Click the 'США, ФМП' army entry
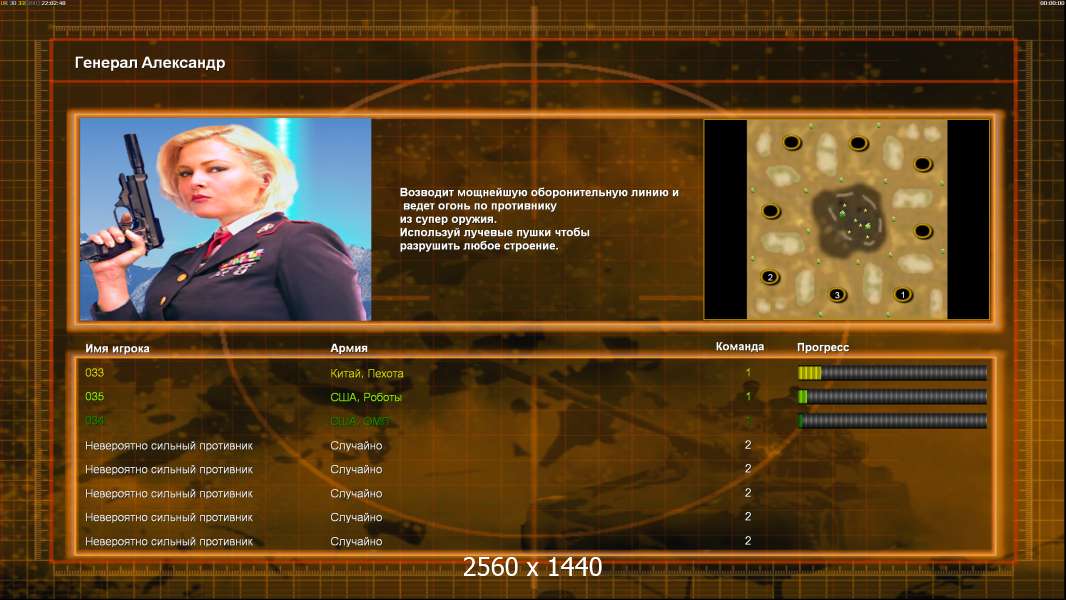This screenshot has width=1066, height=600. coord(360,421)
